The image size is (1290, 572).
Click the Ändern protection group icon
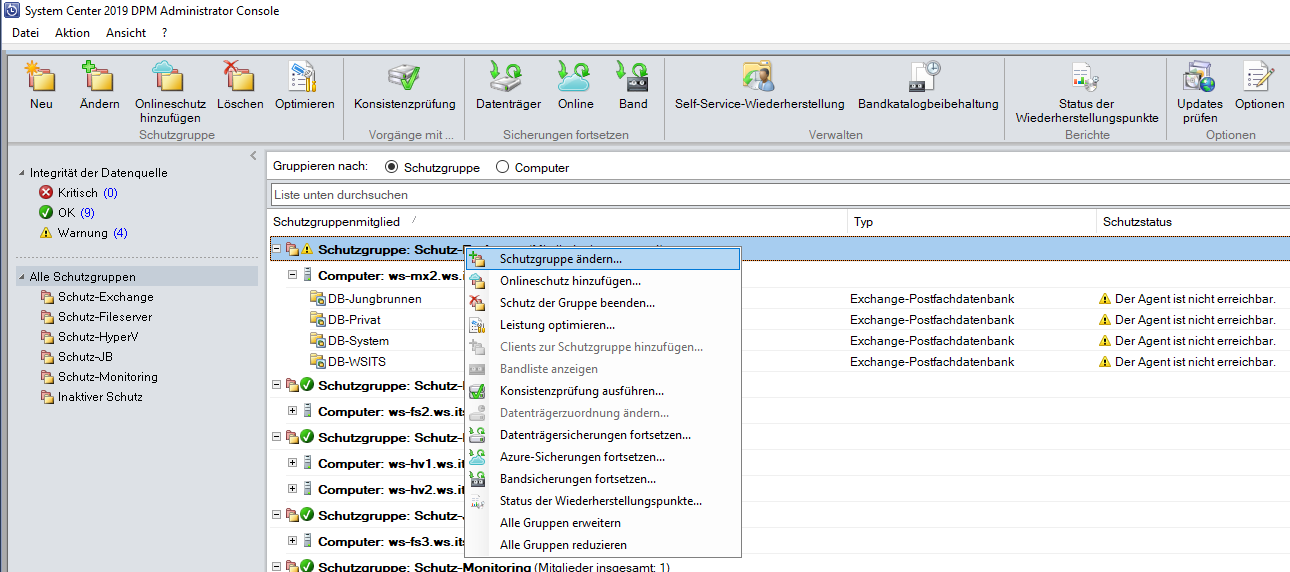[99, 77]
